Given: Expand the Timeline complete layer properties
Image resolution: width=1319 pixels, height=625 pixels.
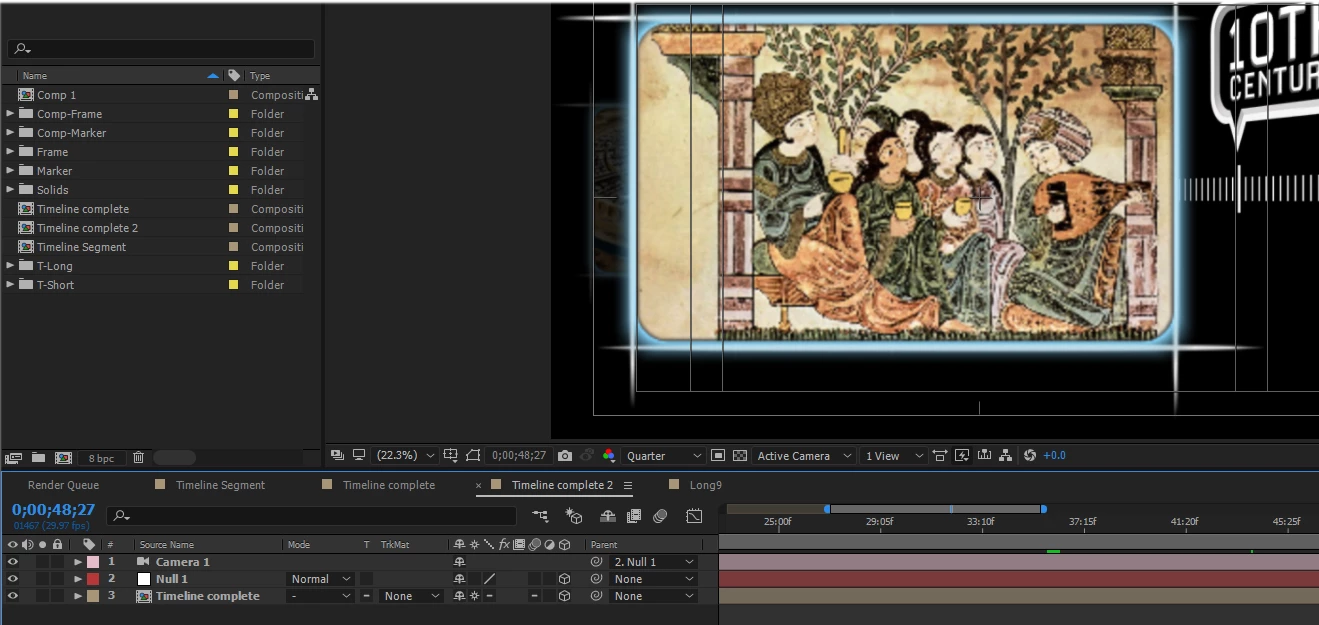Looking at the screenshot, I should click(78, 596).
